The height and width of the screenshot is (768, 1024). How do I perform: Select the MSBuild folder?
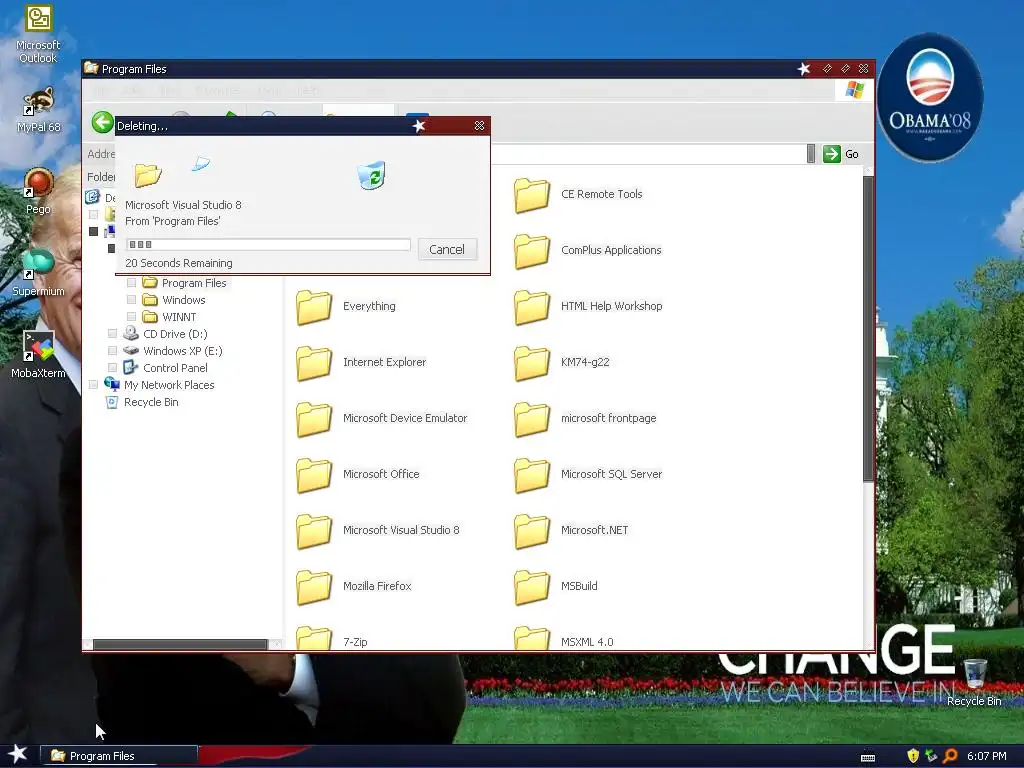tap(555, 587)
